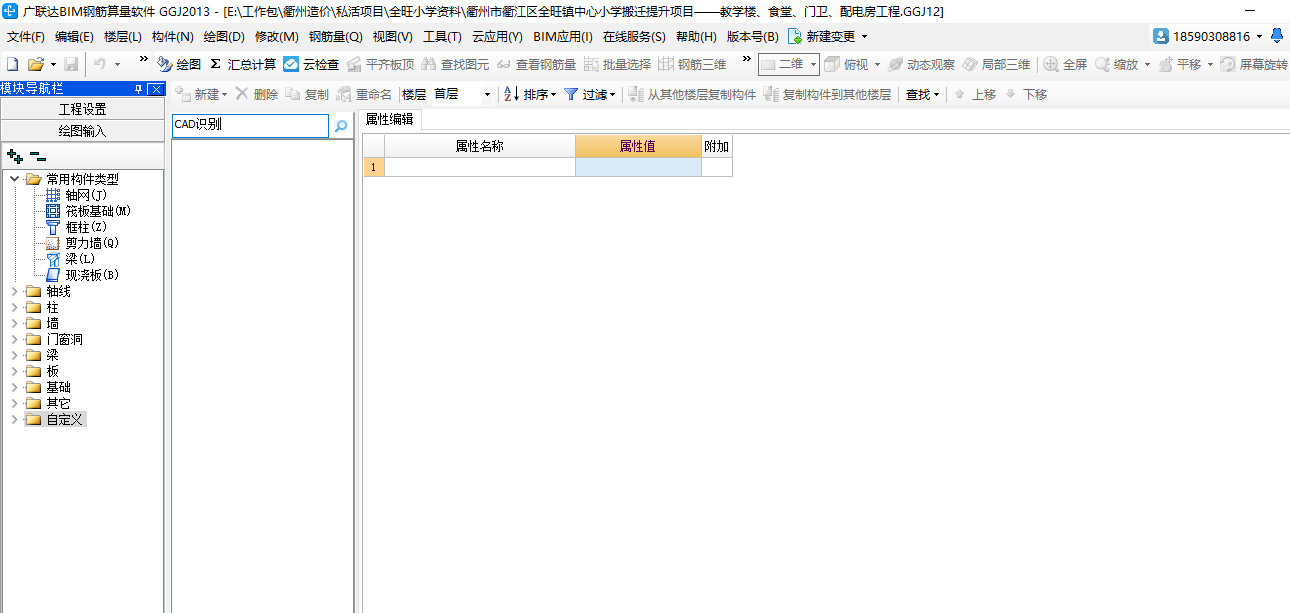Click the expand-all plus icon
The image size is (1290, 613).
(15, 156)
